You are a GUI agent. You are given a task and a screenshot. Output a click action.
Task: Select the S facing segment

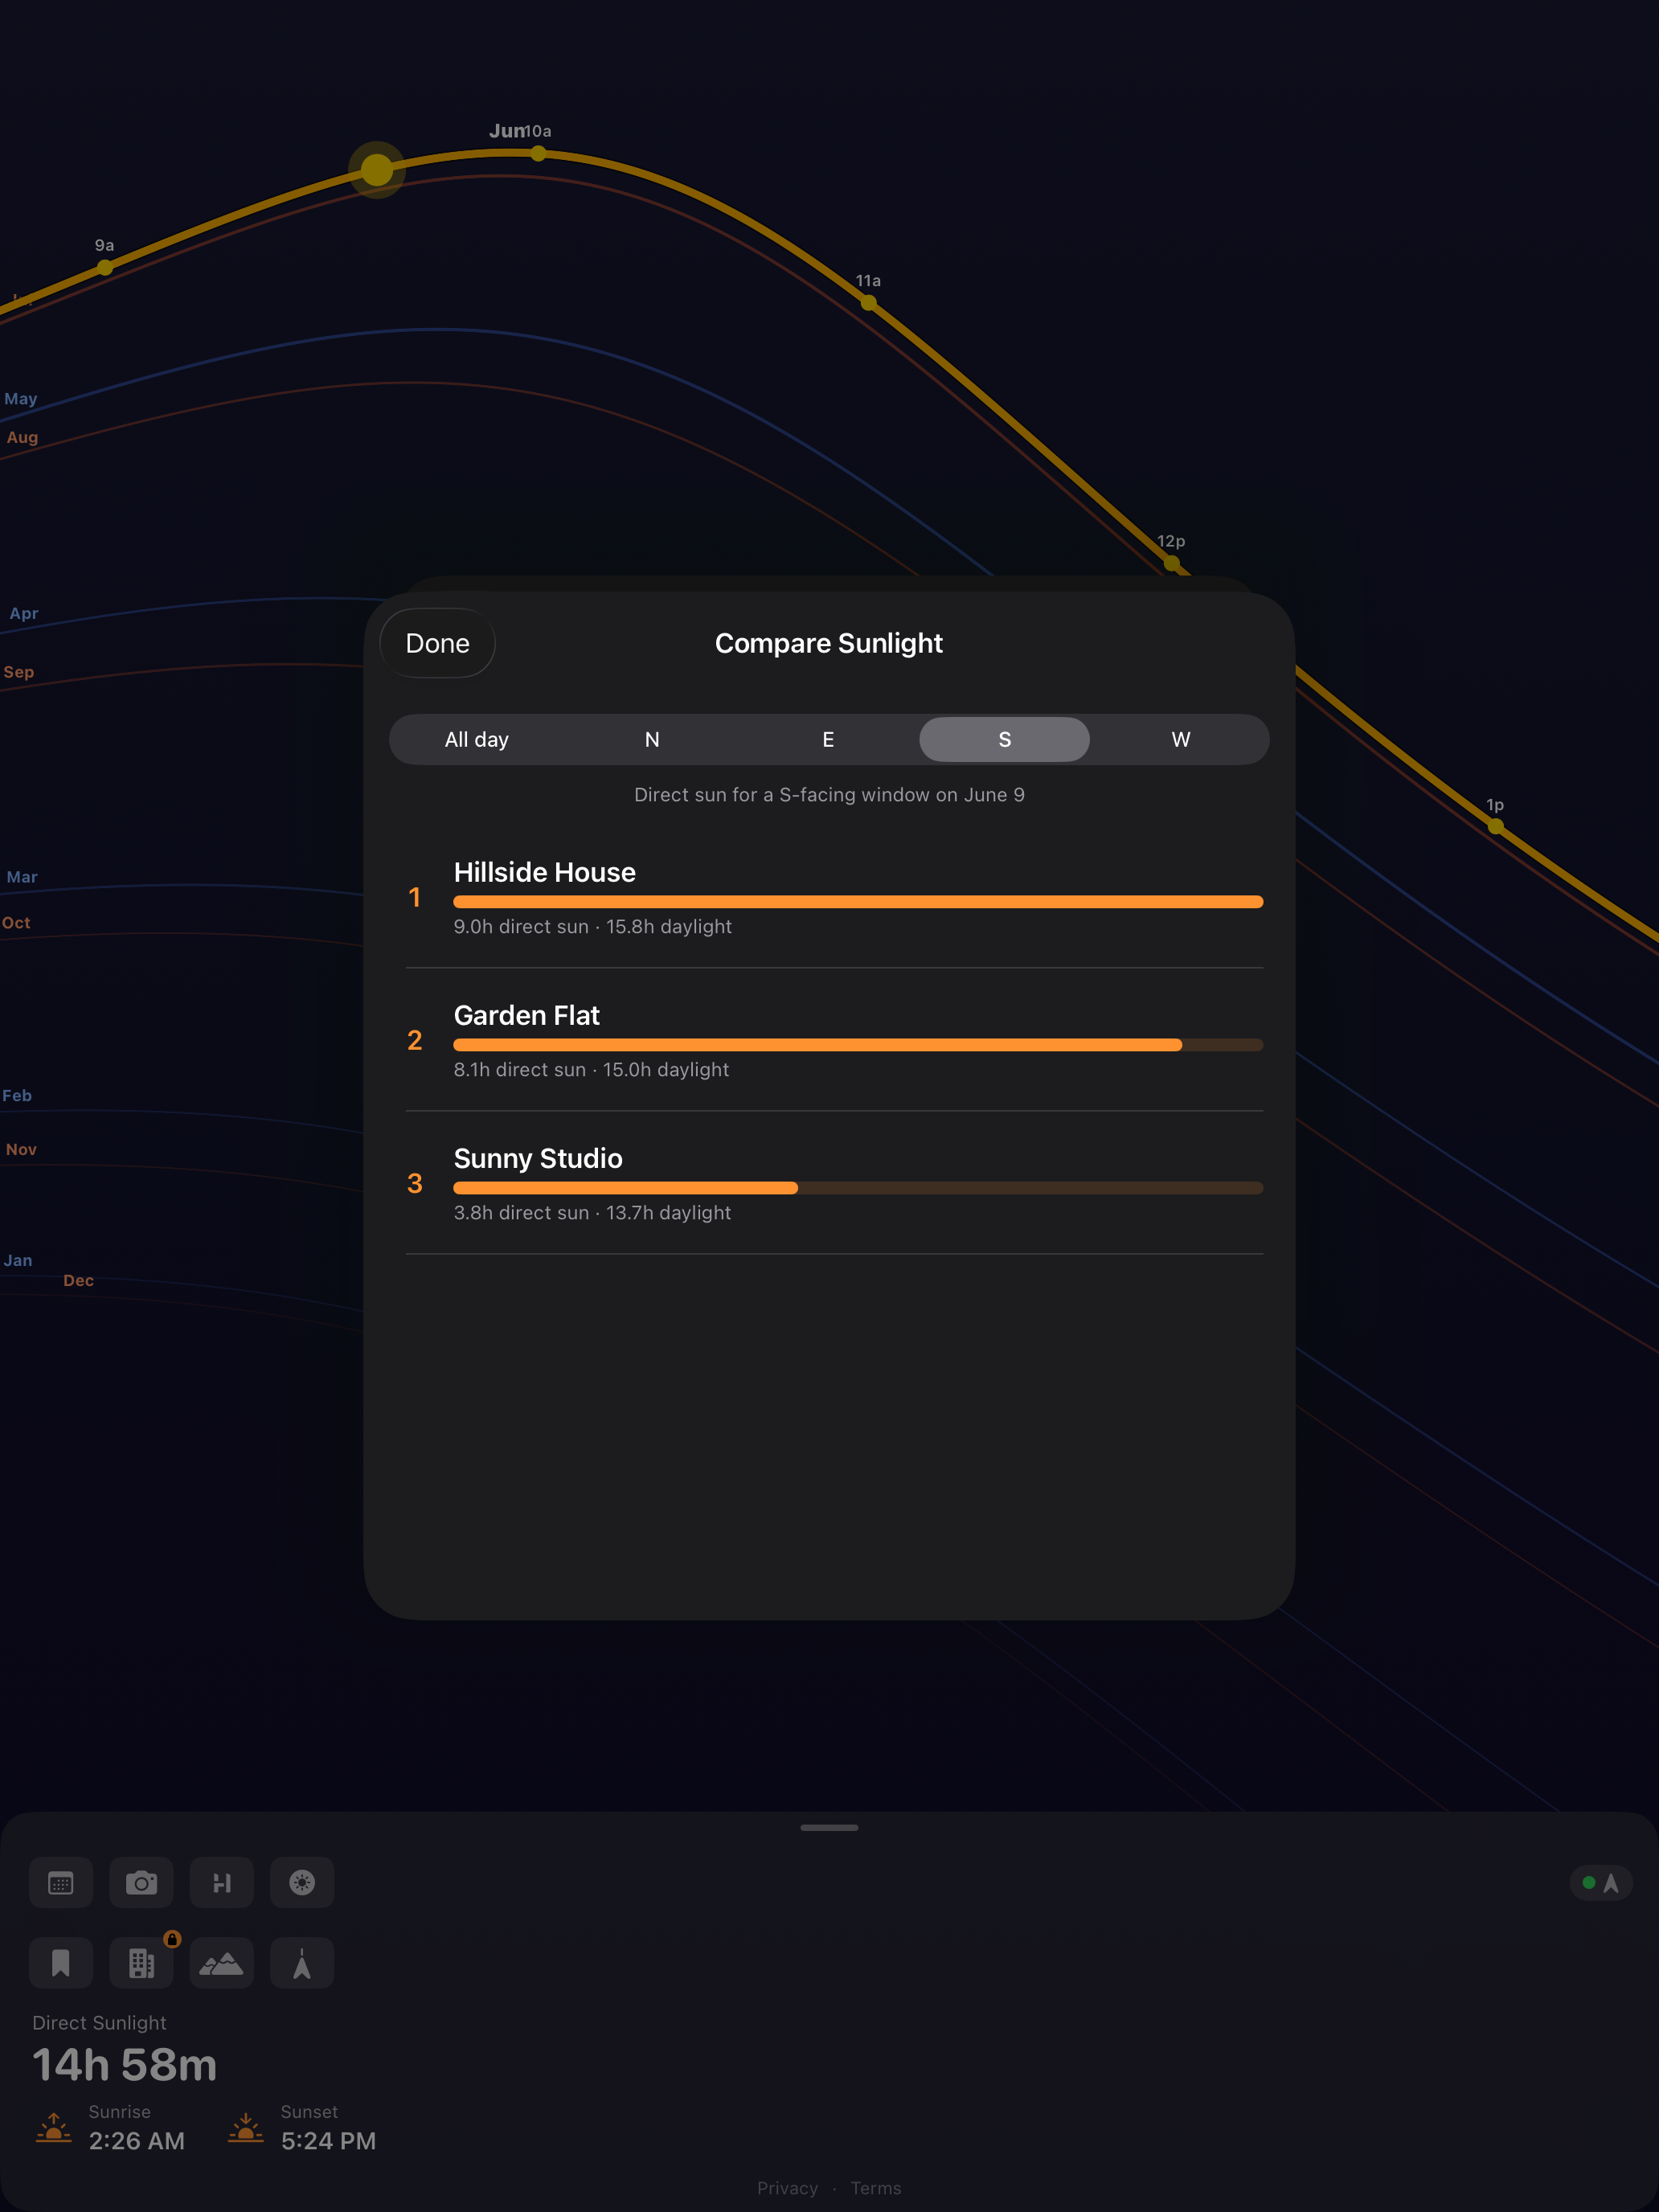pyautogui.click(x=1004, y=739)
